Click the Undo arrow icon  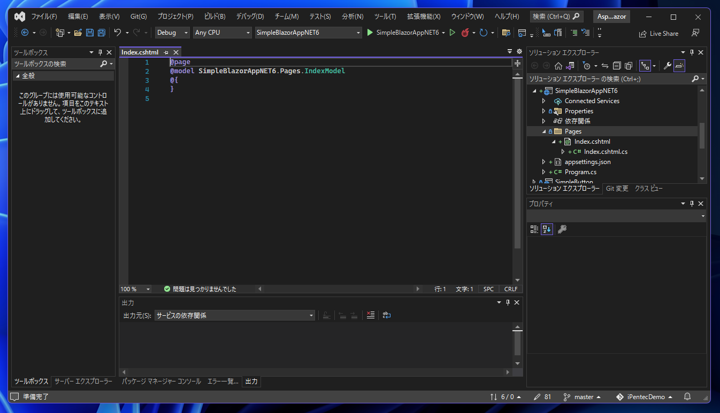118,33
